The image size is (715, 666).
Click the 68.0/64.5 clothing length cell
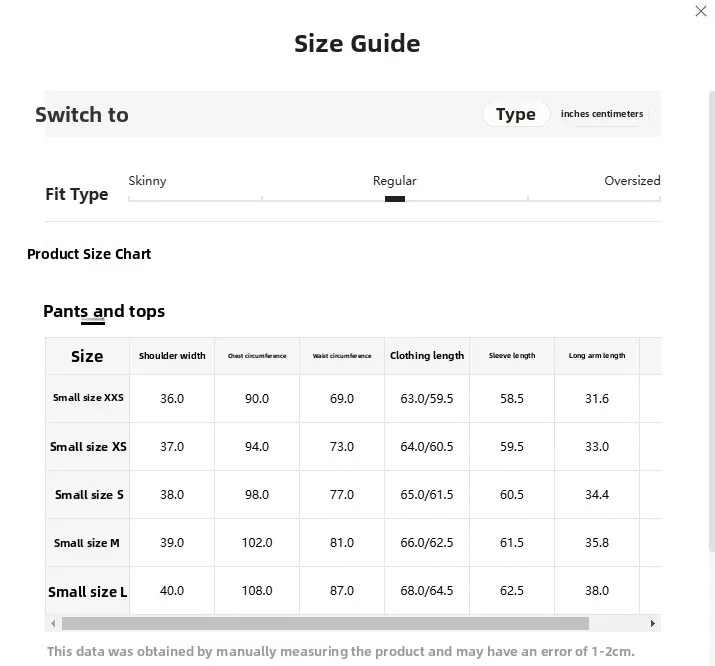(427, 591)
